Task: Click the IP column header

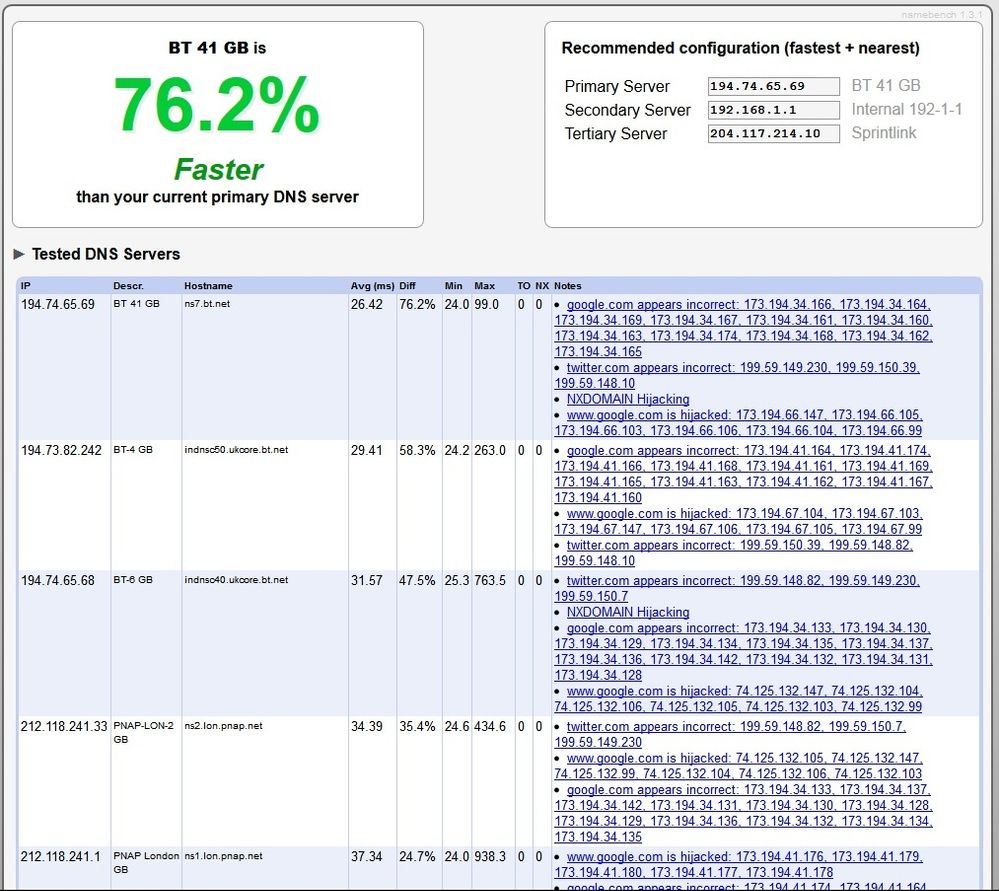Action: [25, 286]
